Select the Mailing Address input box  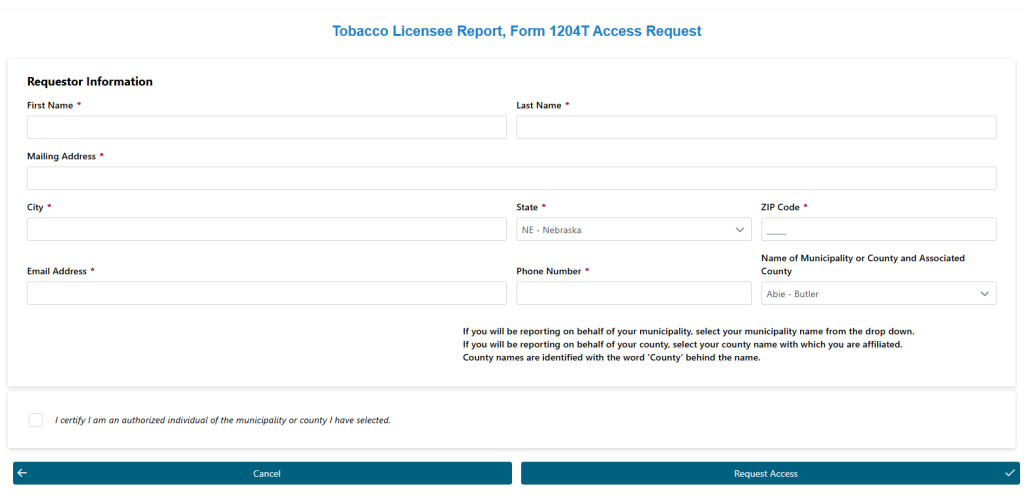coord(511,178)
